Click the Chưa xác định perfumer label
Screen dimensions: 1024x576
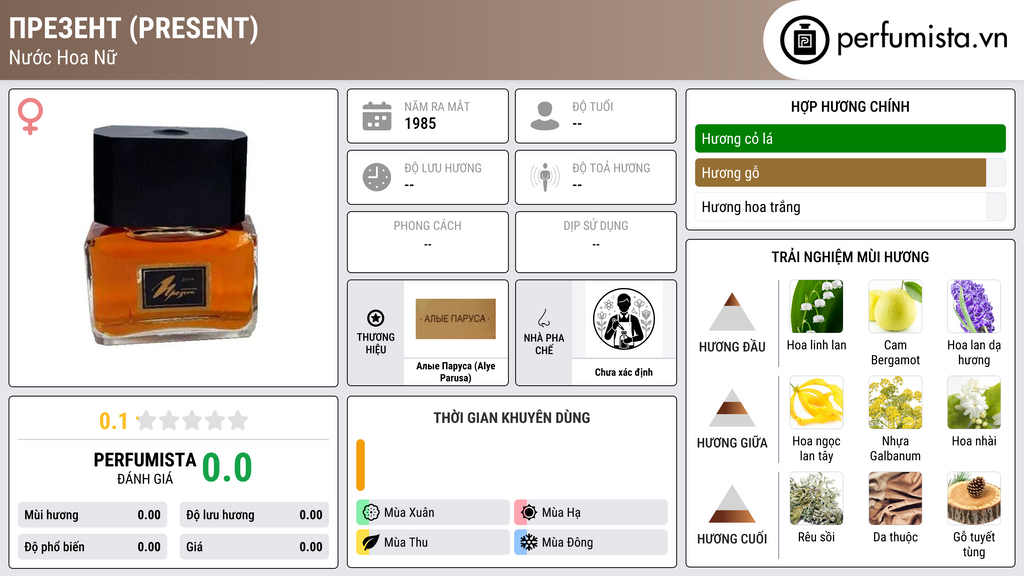tap(624, 372)
